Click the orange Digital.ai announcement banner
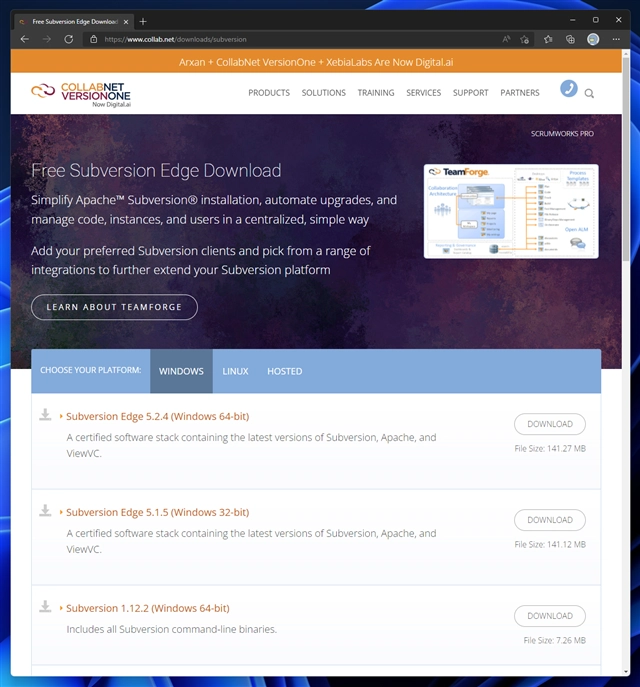 316,62
